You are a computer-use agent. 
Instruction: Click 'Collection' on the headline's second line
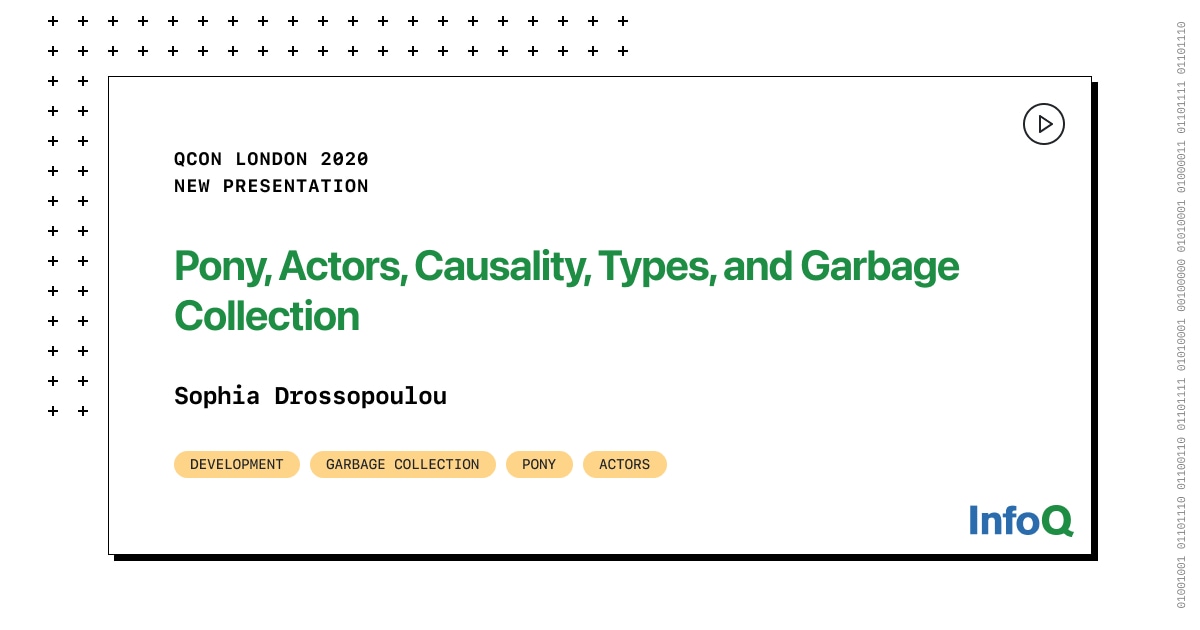click(266, 316)
